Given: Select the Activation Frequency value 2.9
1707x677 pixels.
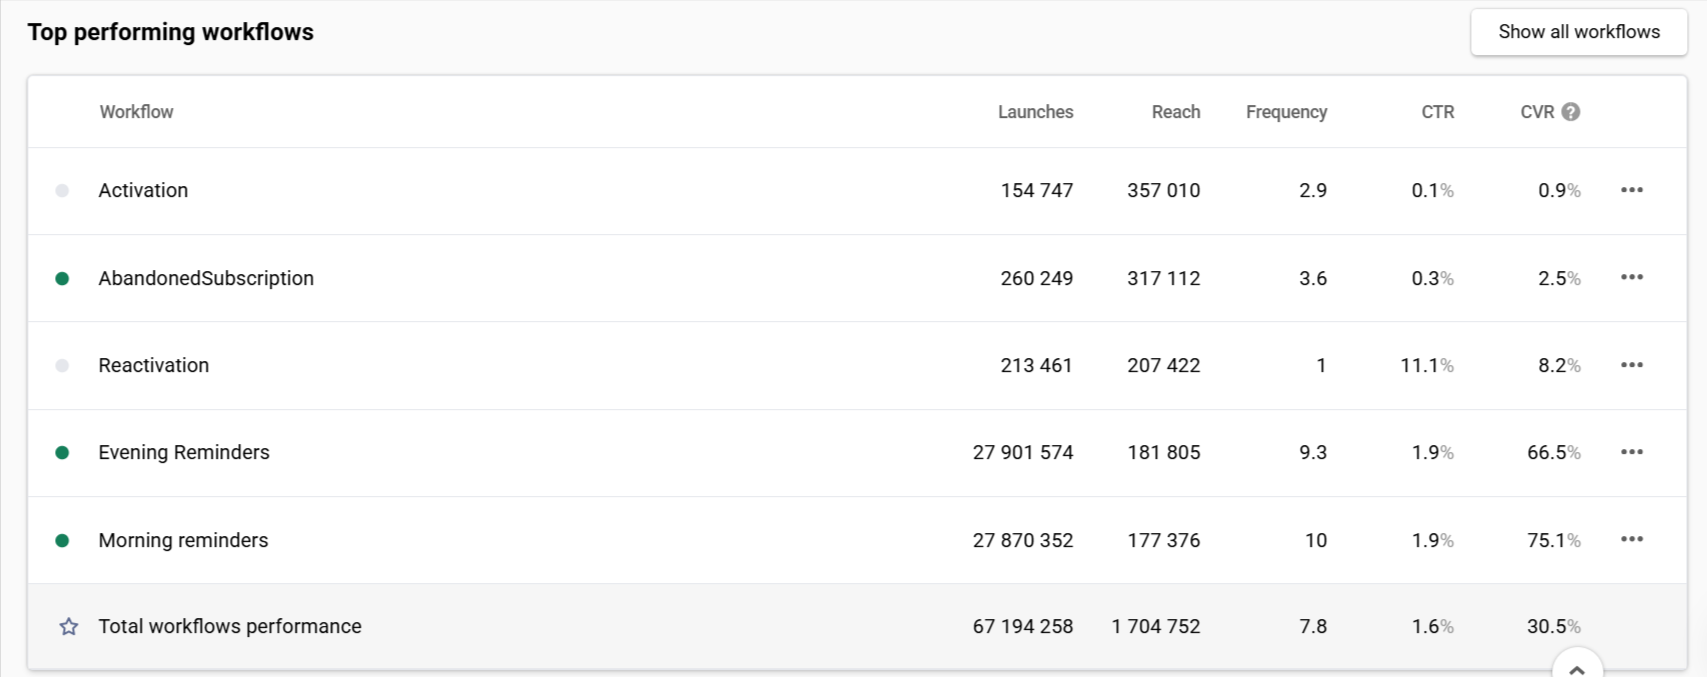Looking at the screenshot, I should [x=1313, y=190].
